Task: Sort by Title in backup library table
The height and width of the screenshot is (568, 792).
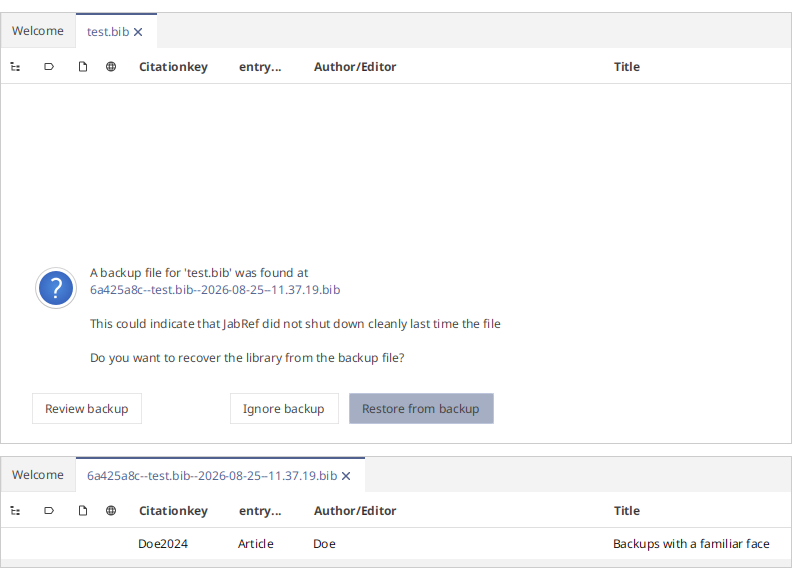Action: click(627, 510)
